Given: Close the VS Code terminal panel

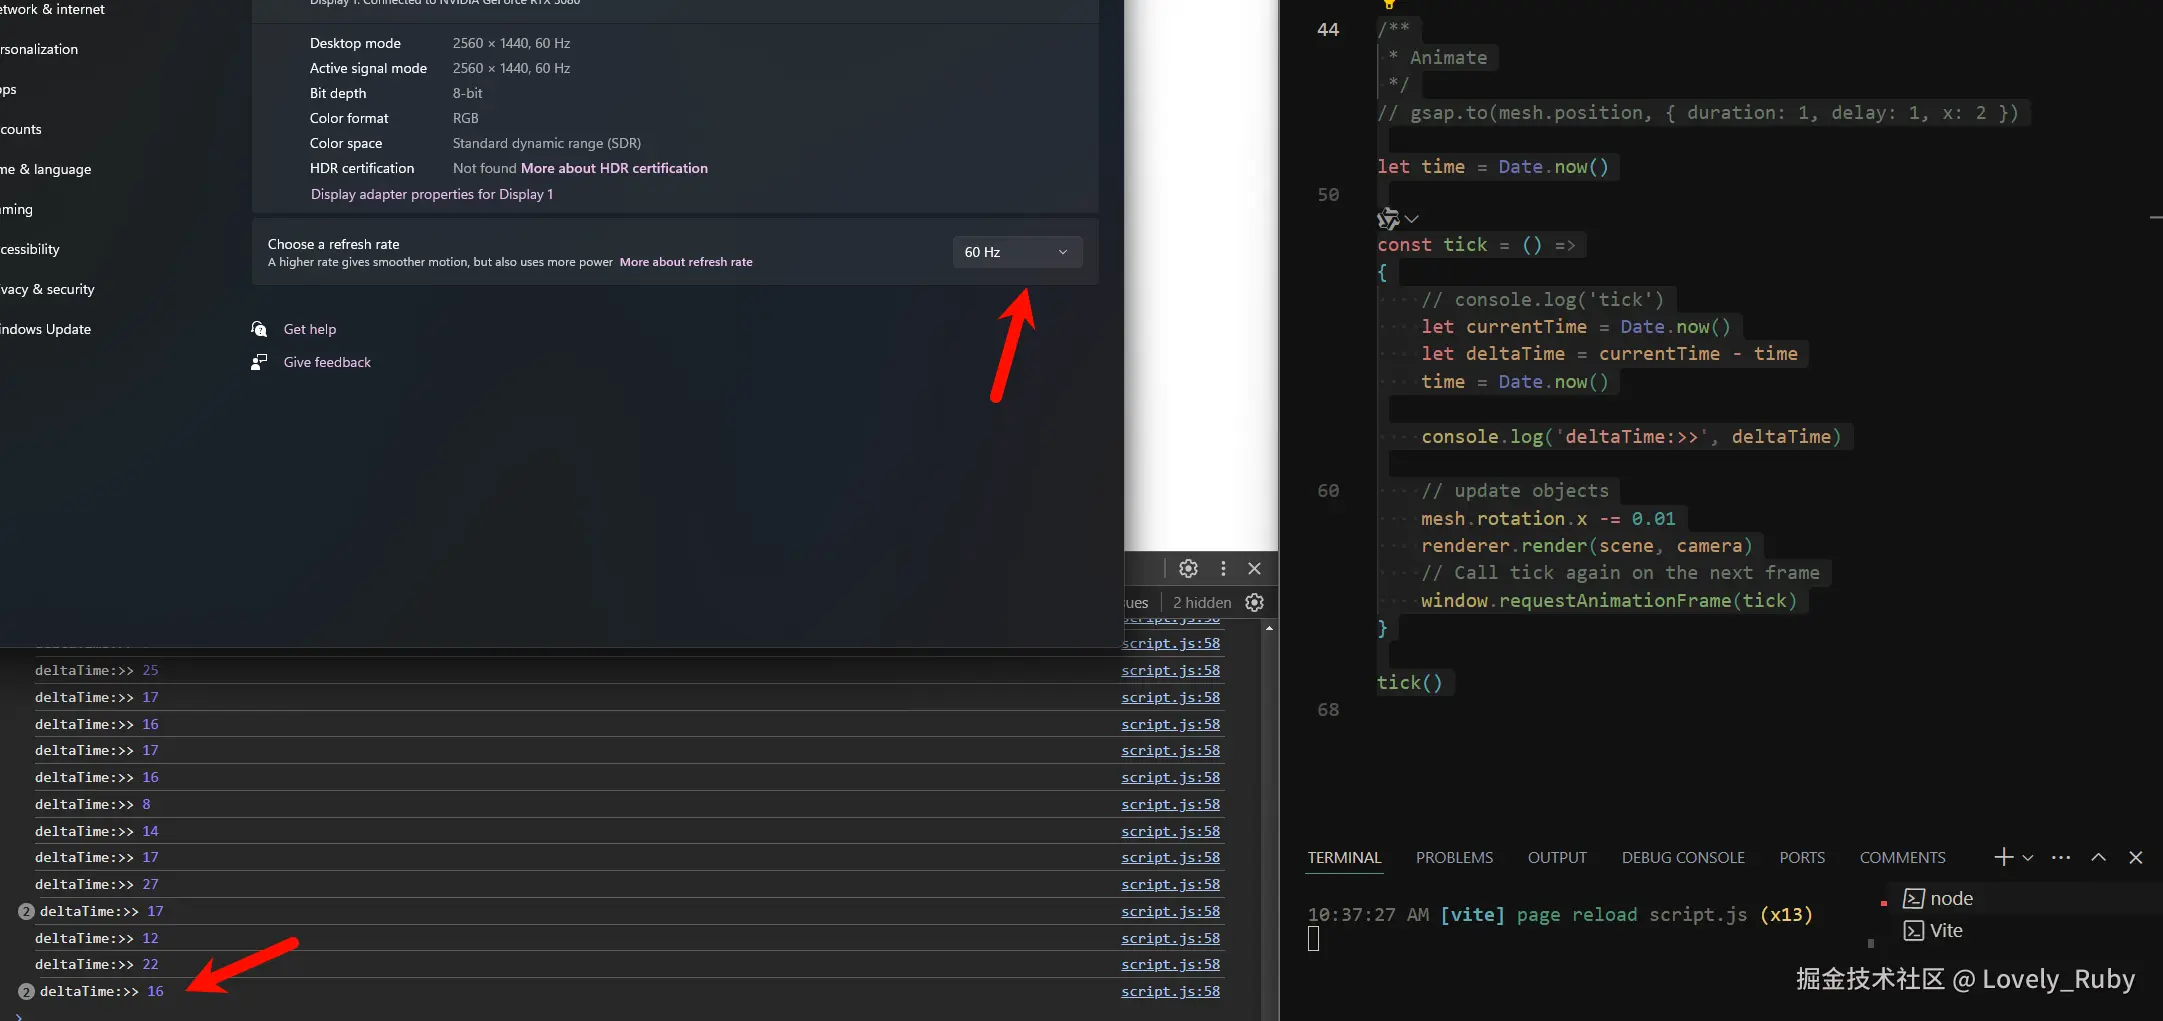Looking at the screenshot, I should 2136,857.
